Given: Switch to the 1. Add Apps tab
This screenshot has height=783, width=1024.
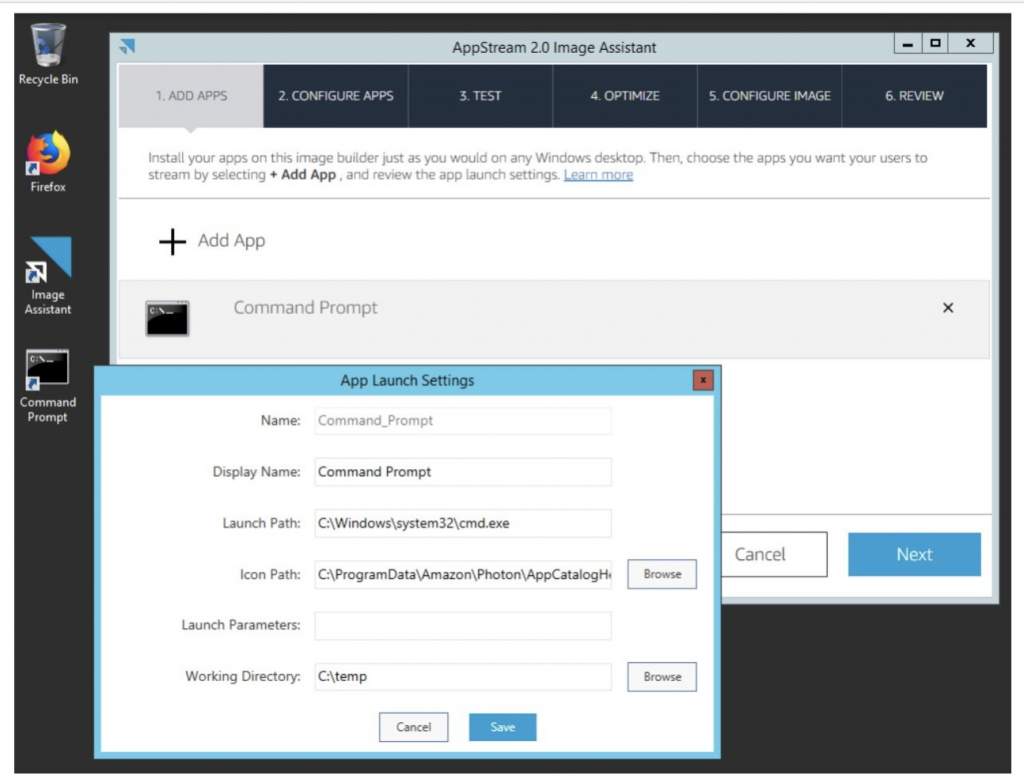Looking at the screenshot, I should [191, 96].
